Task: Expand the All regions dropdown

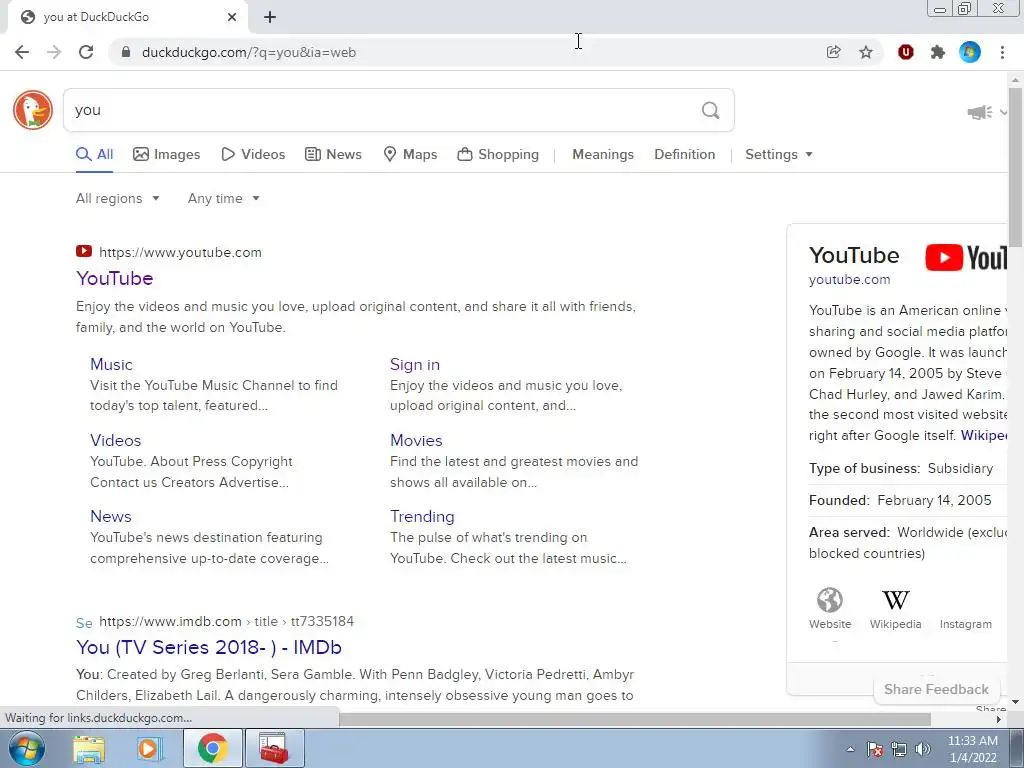Action: pos(118,198)
